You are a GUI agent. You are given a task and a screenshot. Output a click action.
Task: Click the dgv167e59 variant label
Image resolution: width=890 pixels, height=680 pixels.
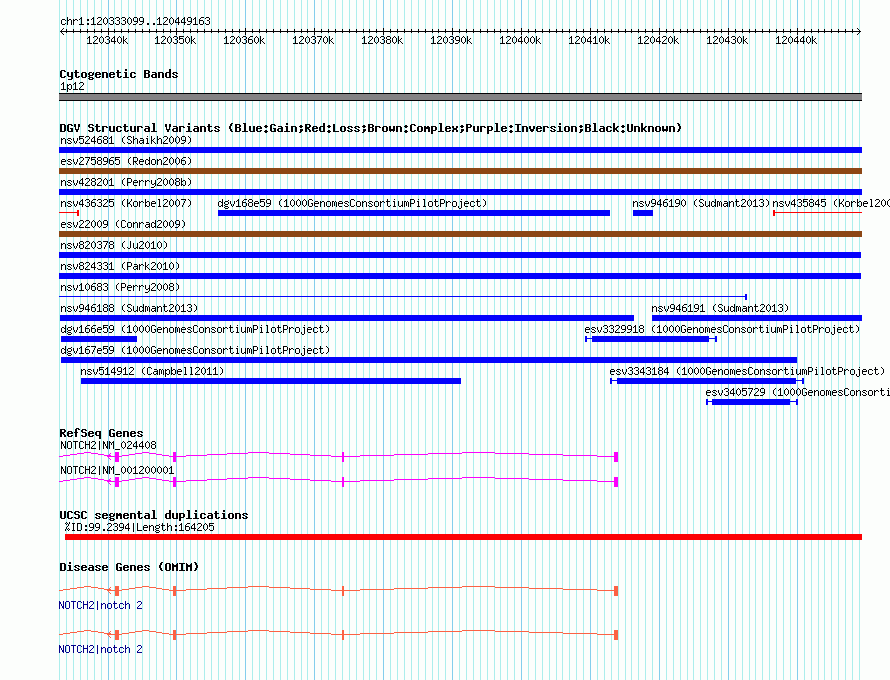click(x=195, y=350)
